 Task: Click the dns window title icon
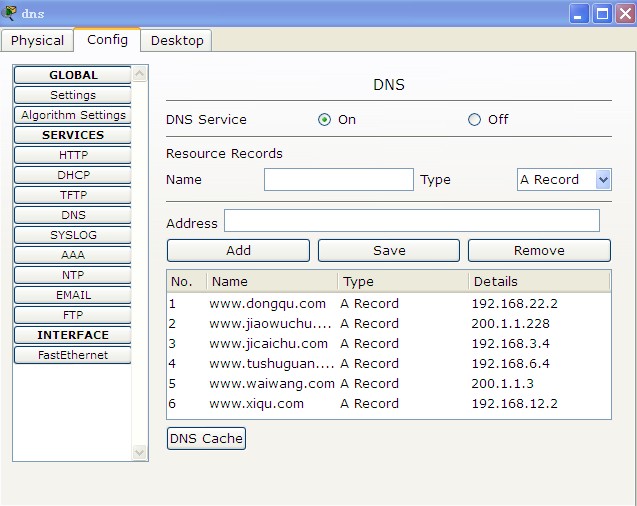click(10, 13)
